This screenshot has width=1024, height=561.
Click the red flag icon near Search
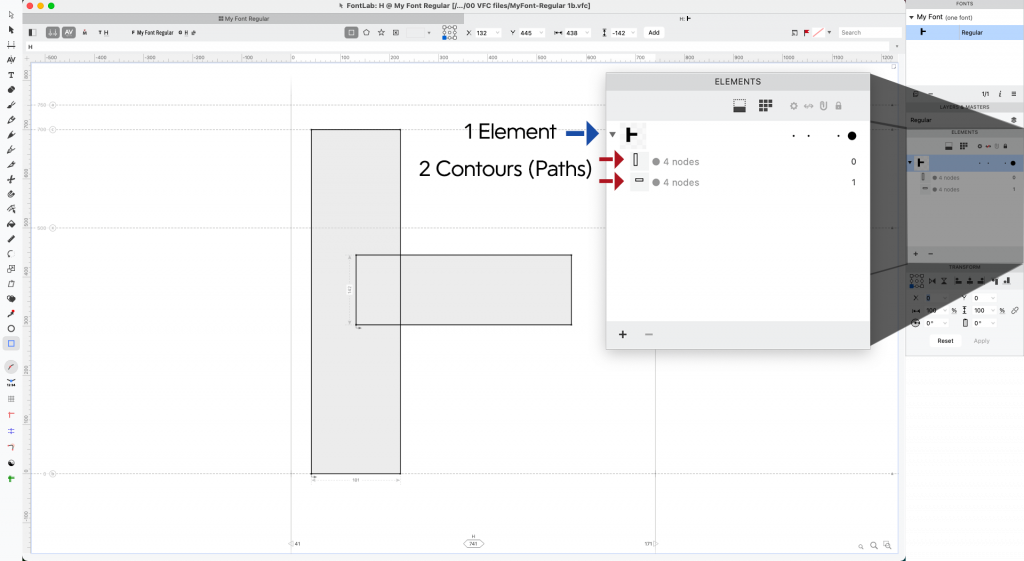807,33
